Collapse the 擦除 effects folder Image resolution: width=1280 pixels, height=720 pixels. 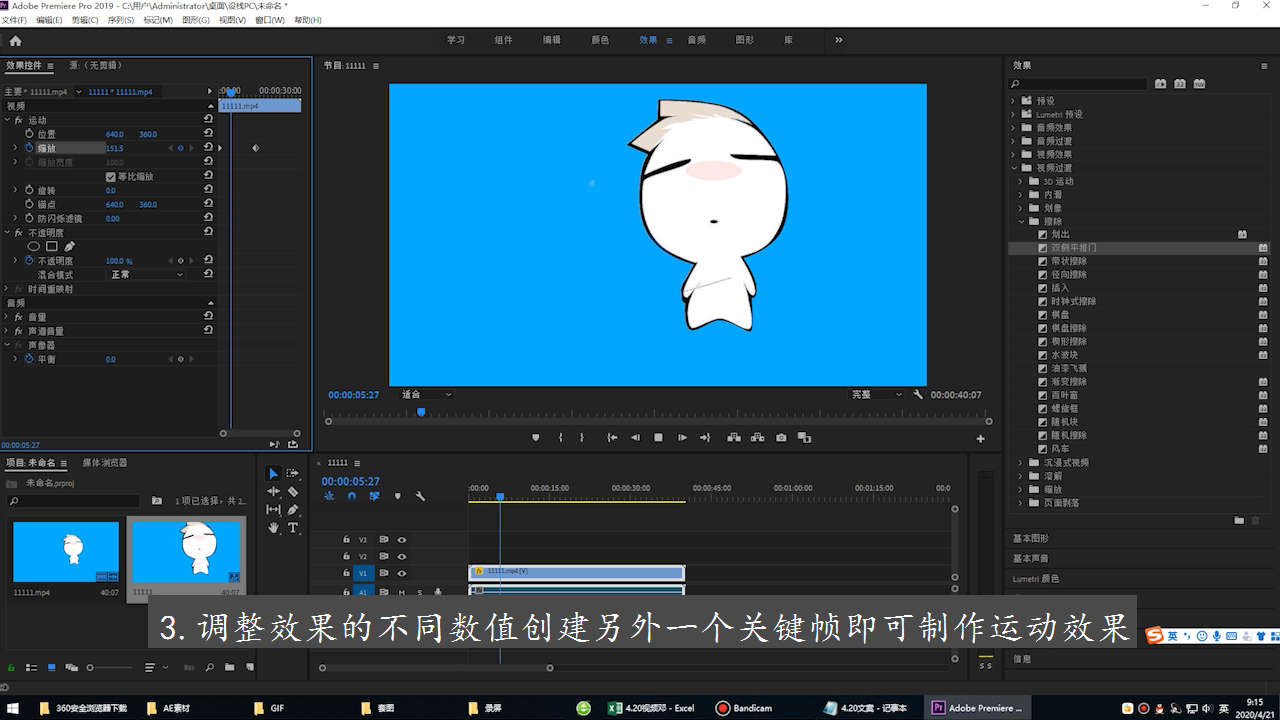point(1021,222)
